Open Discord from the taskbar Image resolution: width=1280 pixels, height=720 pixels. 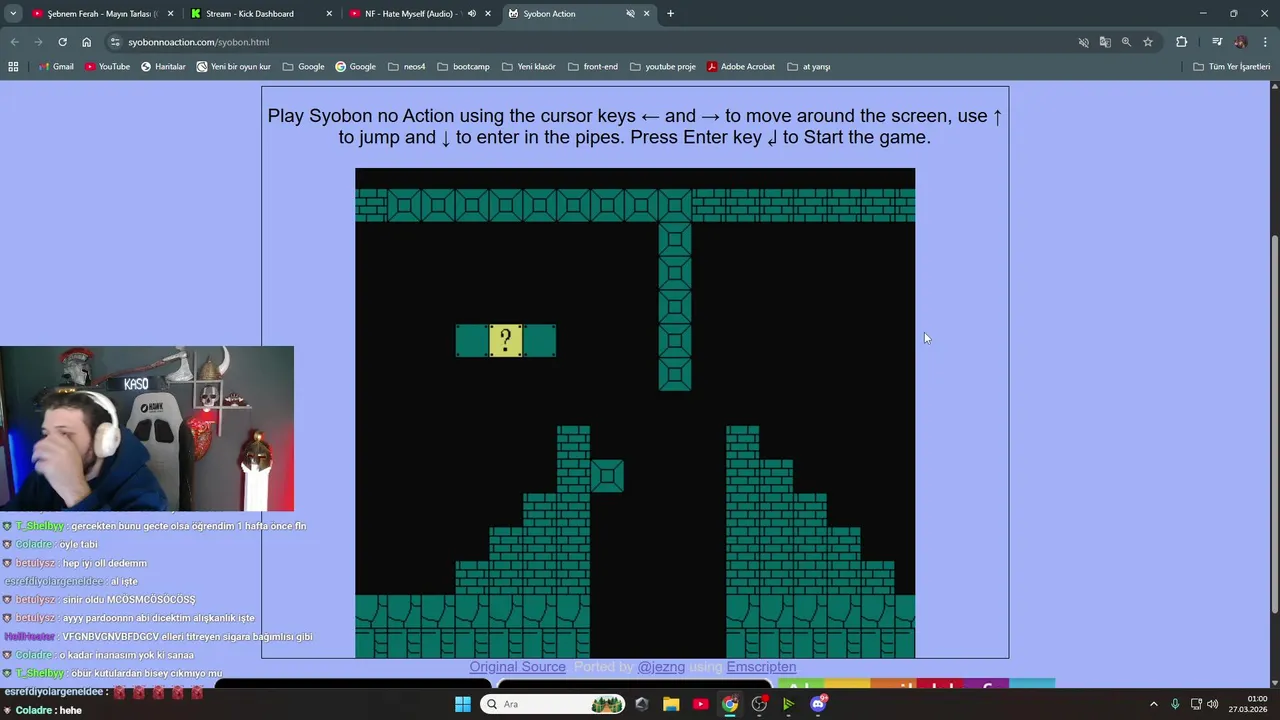click(x=818, y=704)
